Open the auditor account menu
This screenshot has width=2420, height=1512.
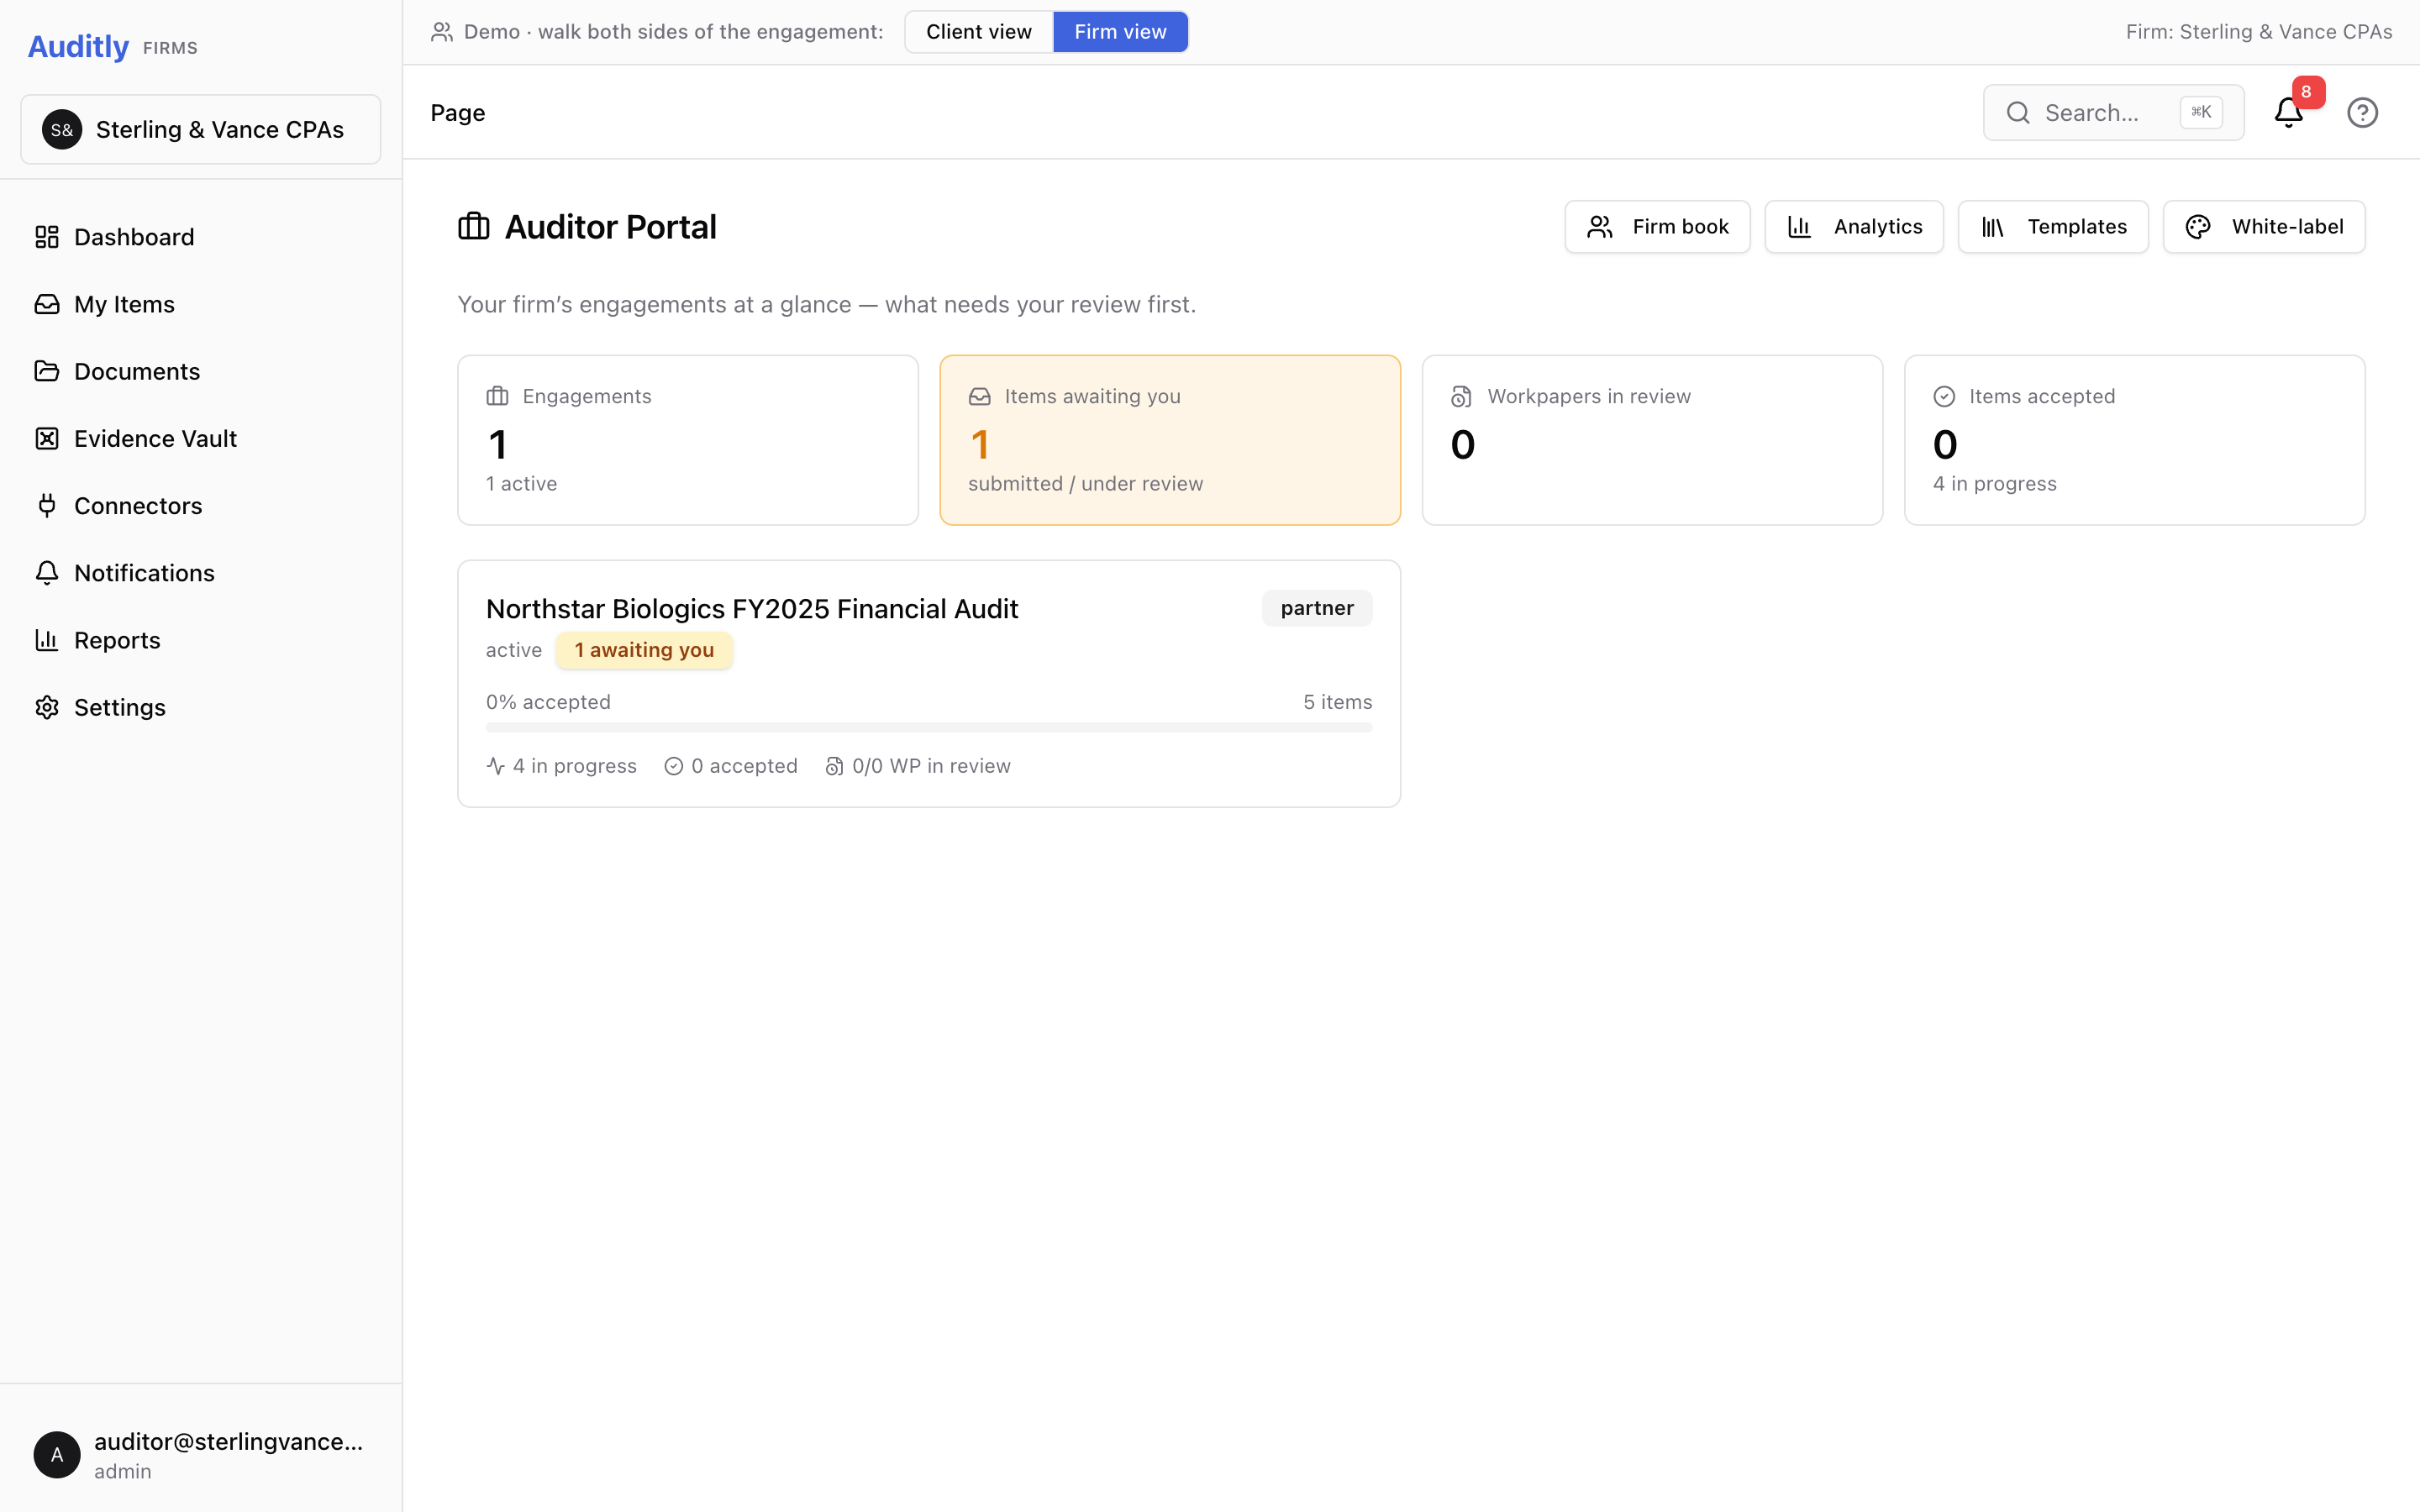(x=201, y=1455)
